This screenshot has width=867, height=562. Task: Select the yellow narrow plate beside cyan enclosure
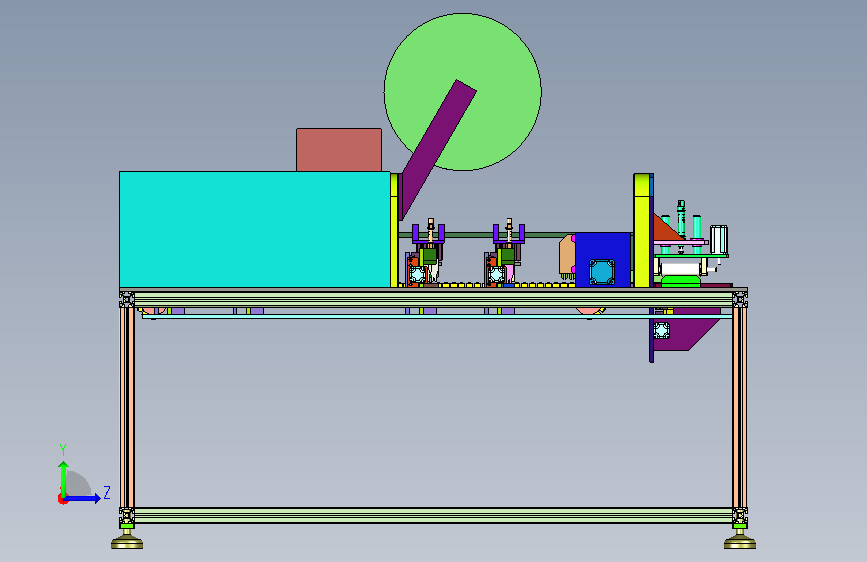click(x=394, y=230)
